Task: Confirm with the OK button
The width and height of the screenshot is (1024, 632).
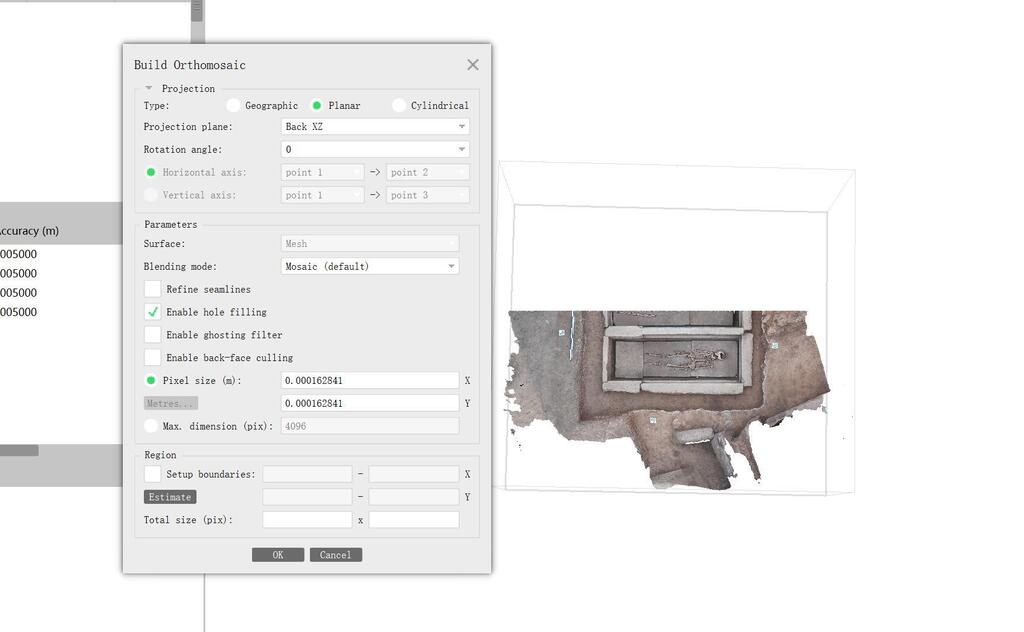Action: 277,555
